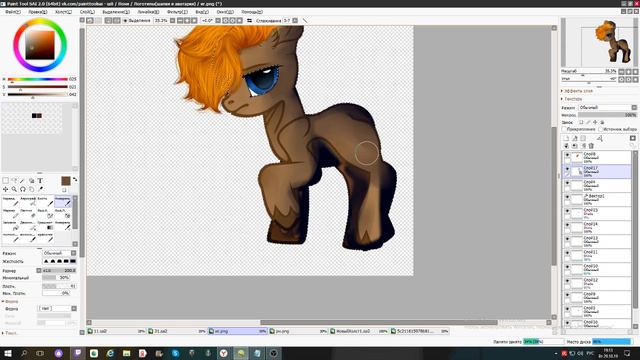Open the Файл menu
Viewport: 640px width, 360px height.
[12, 12]
